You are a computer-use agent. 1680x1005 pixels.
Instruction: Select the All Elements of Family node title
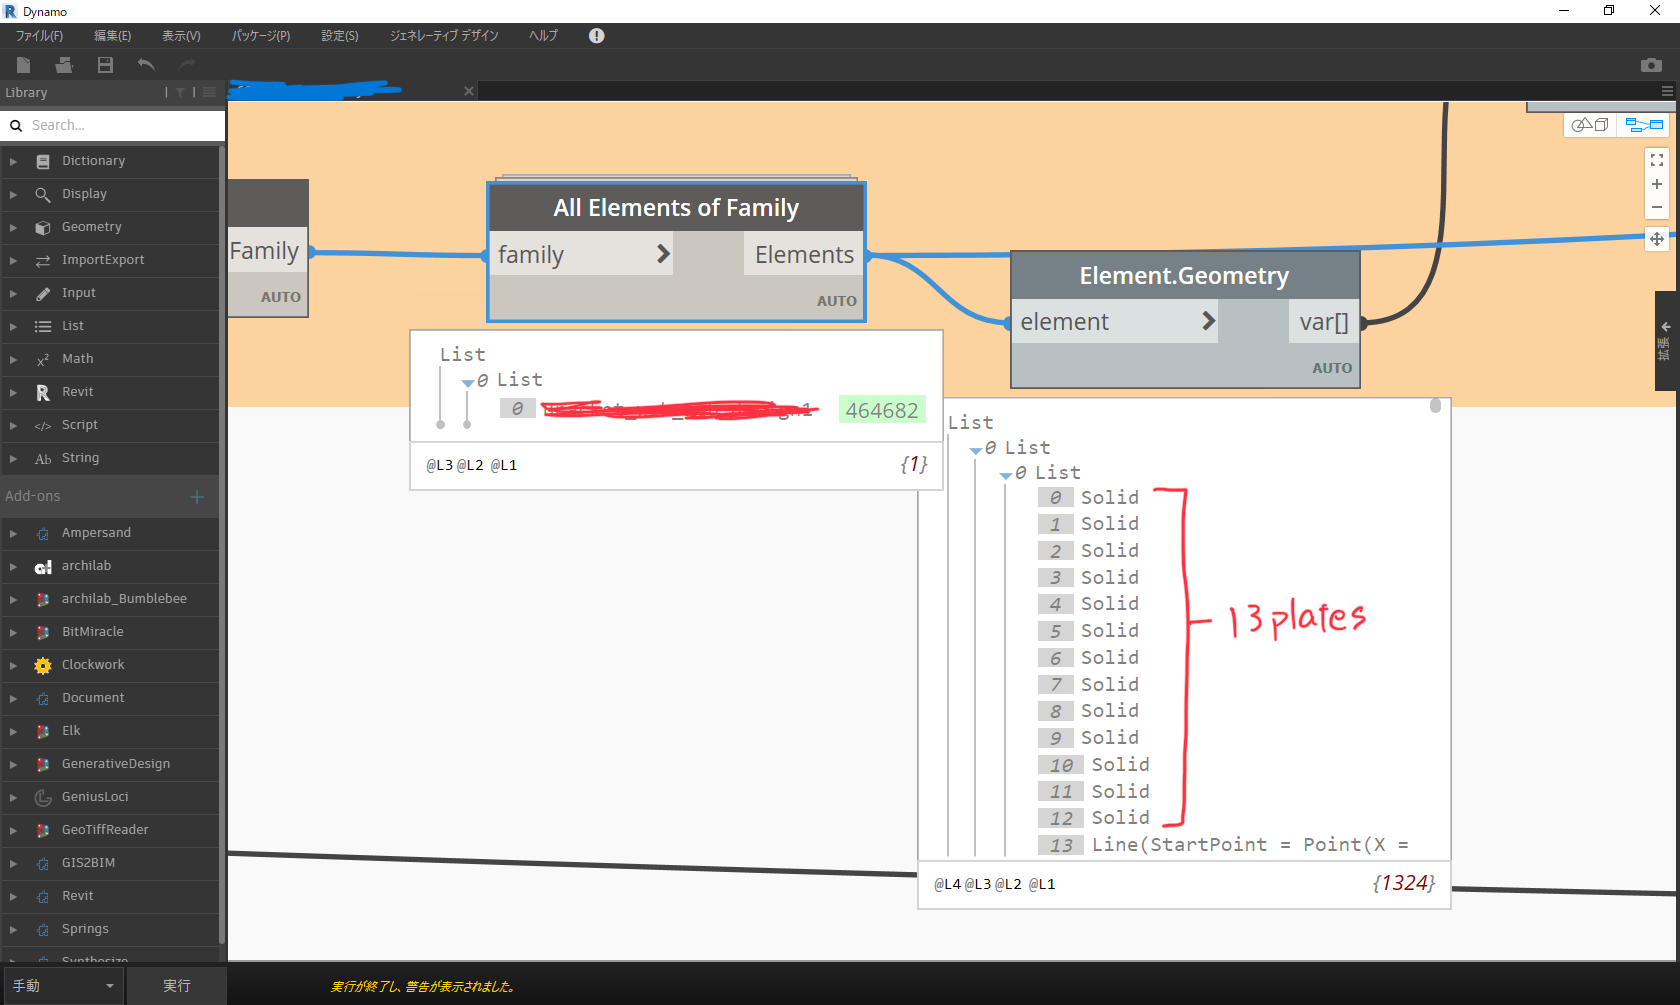click(676, 207)
